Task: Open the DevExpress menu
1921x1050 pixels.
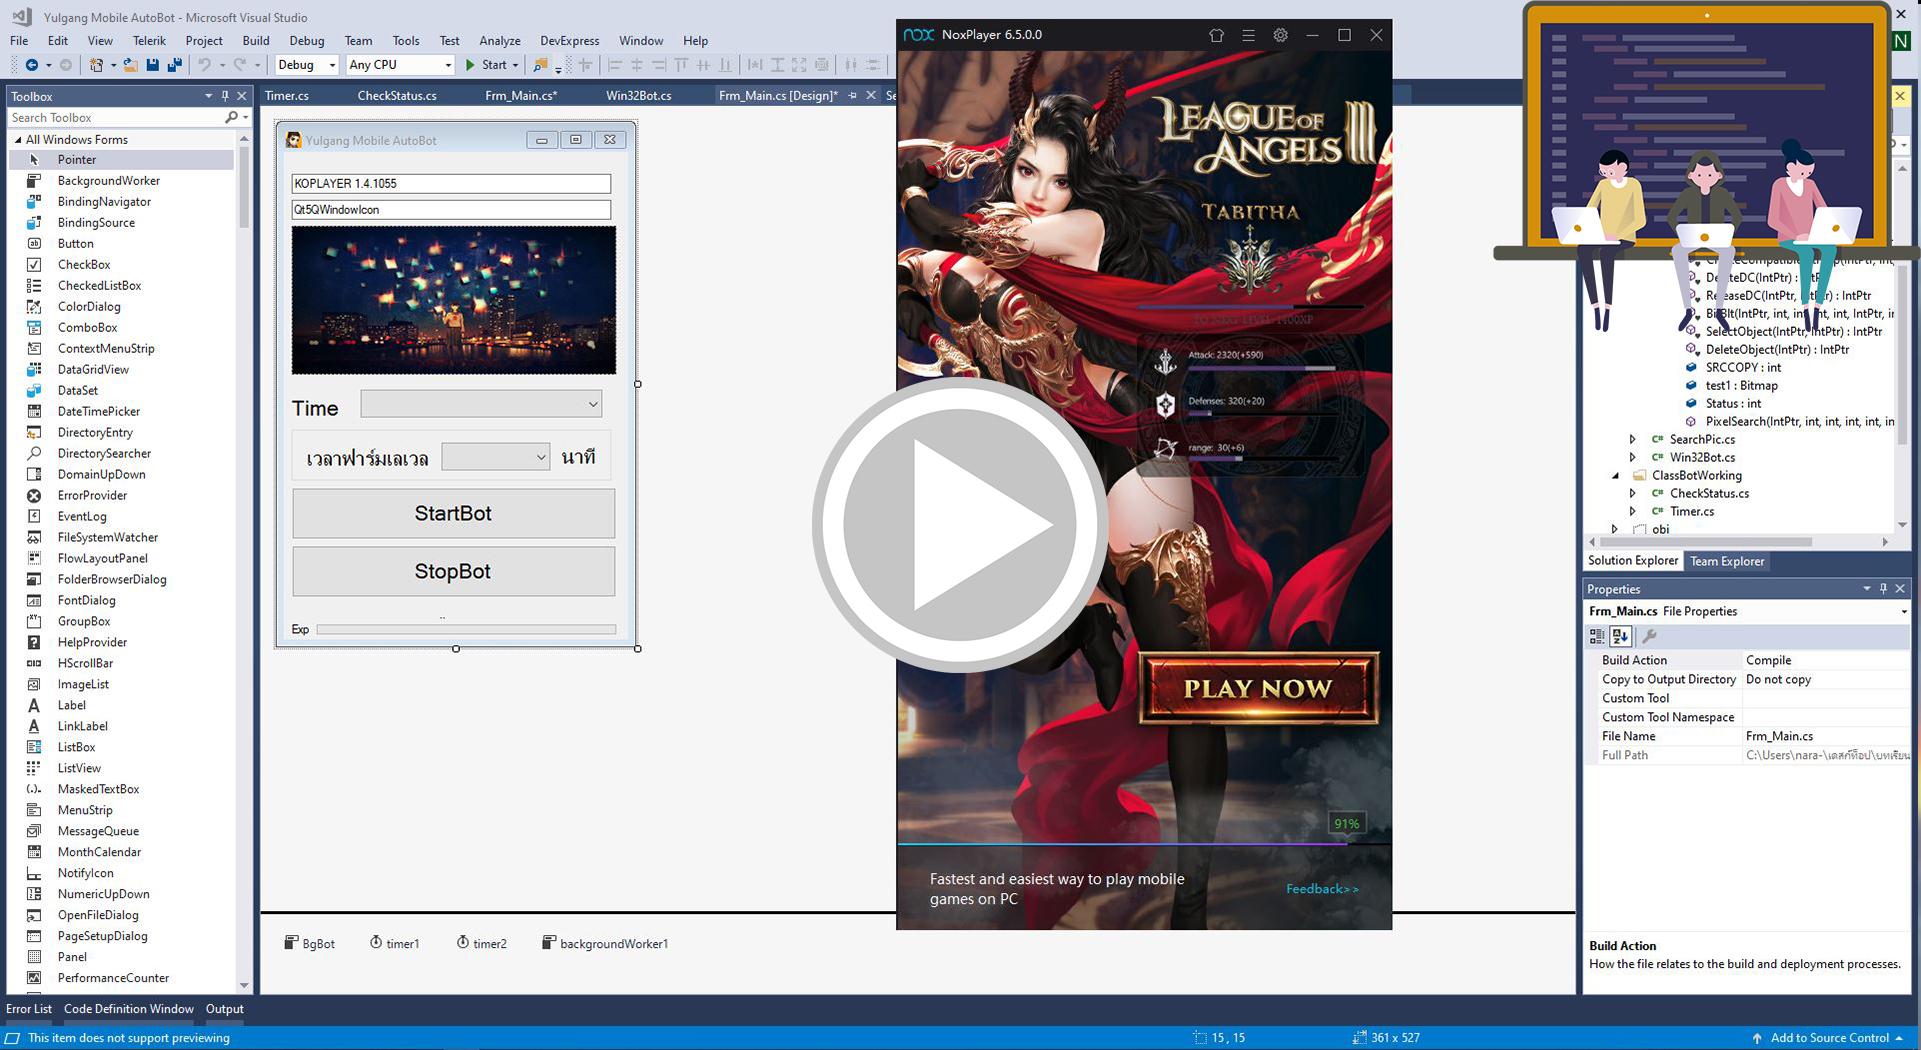Action: pyautogui.click(x=570, y=41)
